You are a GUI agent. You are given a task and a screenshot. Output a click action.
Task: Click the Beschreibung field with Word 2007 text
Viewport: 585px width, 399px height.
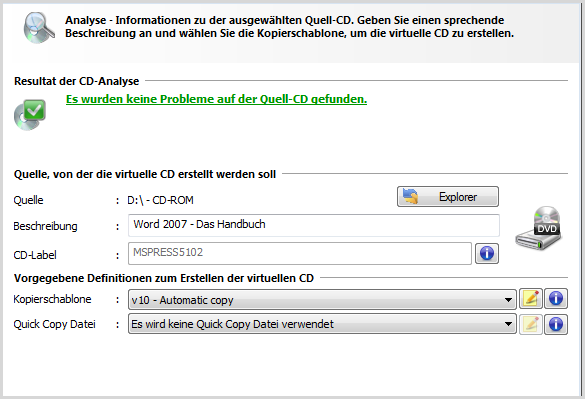tap(313, 225)
